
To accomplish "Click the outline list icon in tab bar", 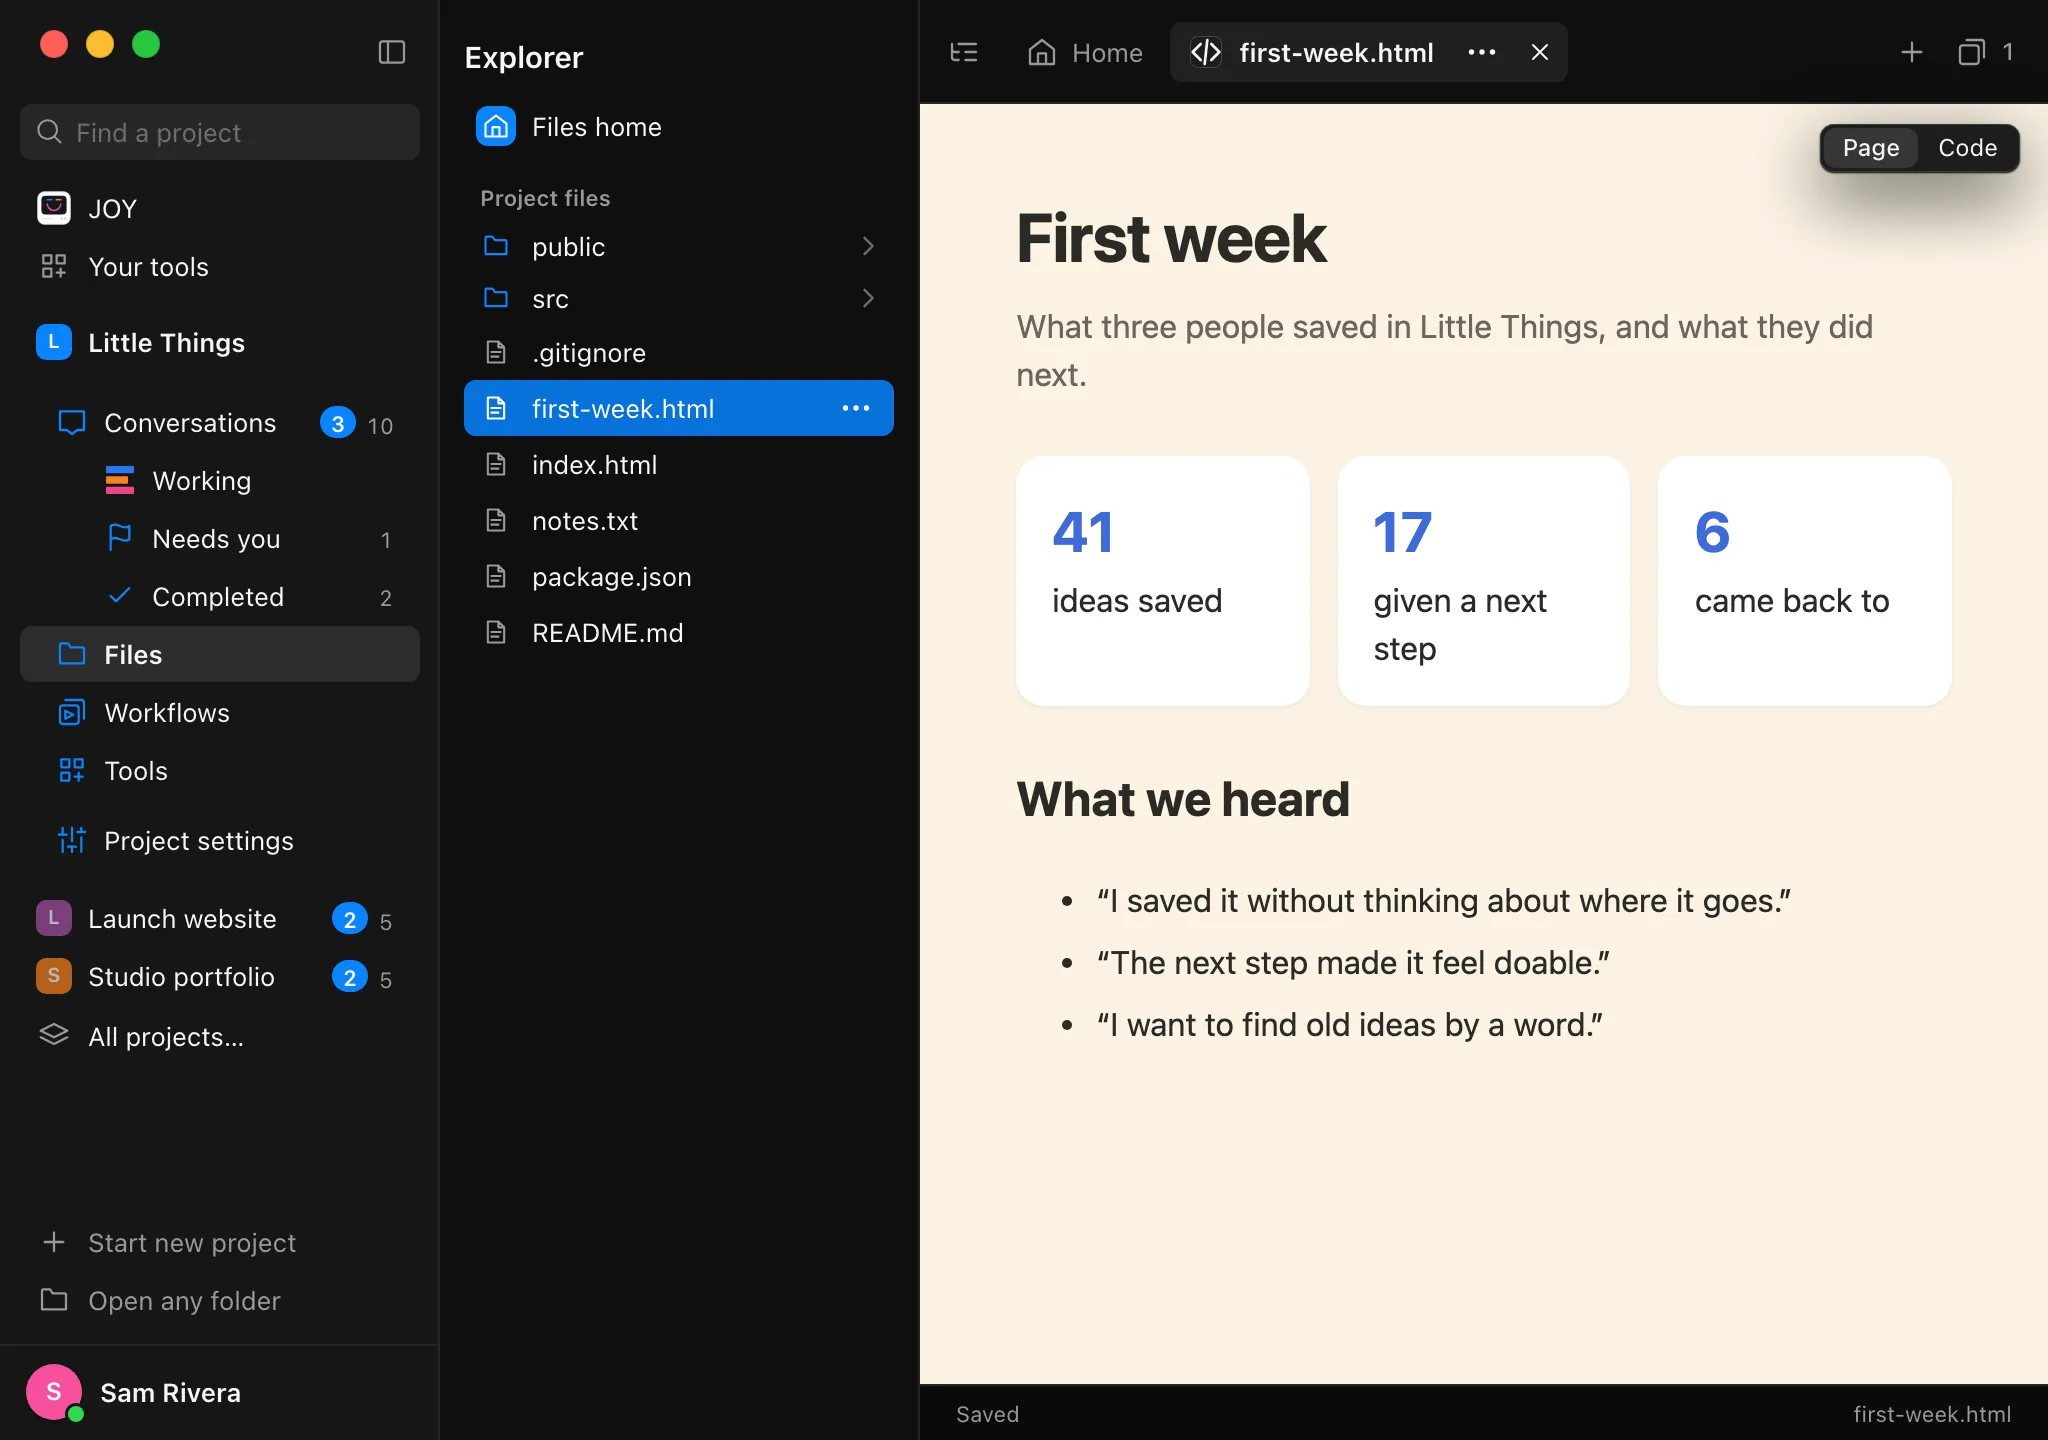I will tap(964, 52).
